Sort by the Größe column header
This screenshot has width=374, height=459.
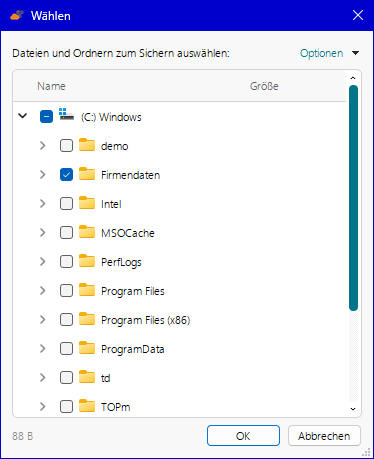pyautogui.click(x=264, y=86)
